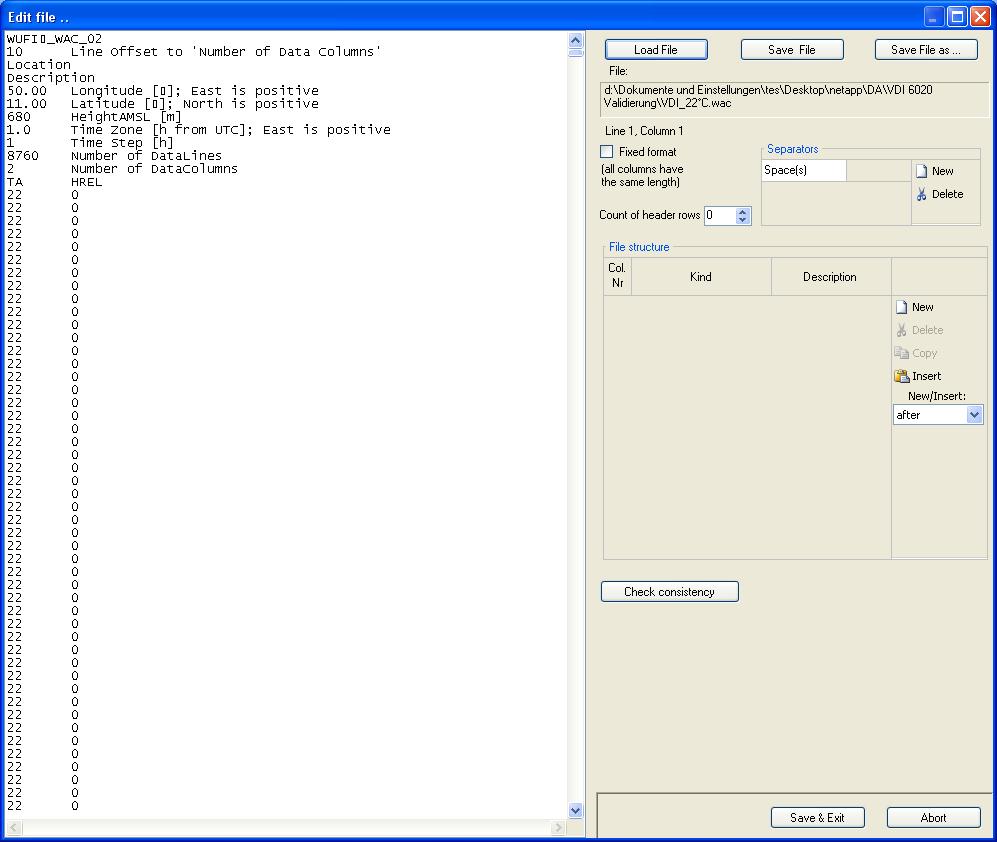Click the 'Number of DataLines' text line
Image resolution: width=997 pixels, height=842 pixels.
click(114, 156)
